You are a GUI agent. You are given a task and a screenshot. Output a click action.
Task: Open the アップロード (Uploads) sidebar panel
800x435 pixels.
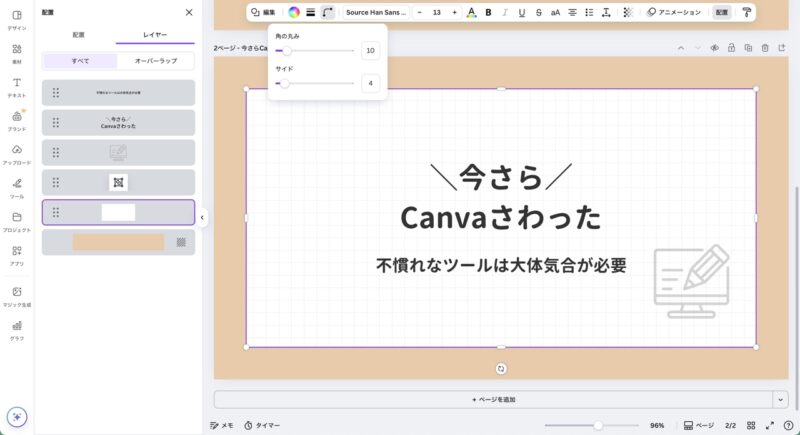[x=17, y=155]
